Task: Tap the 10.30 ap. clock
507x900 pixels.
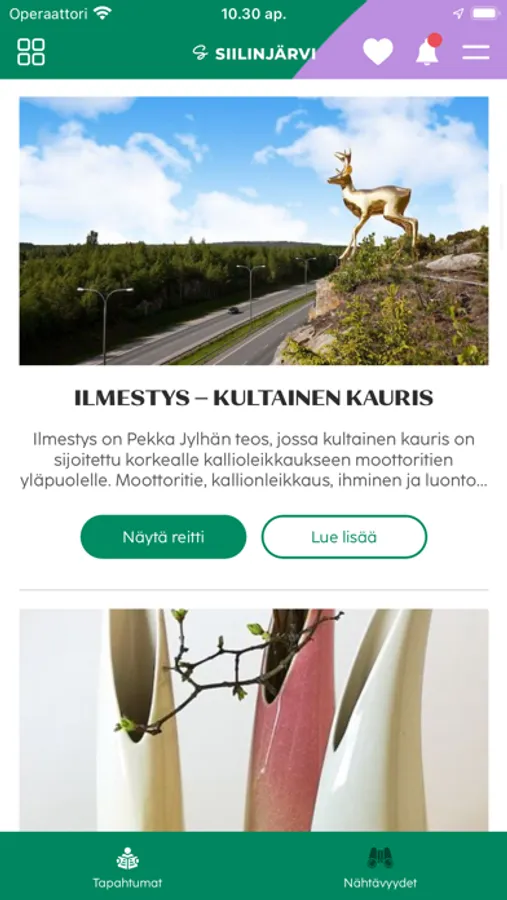Action: 253,14
